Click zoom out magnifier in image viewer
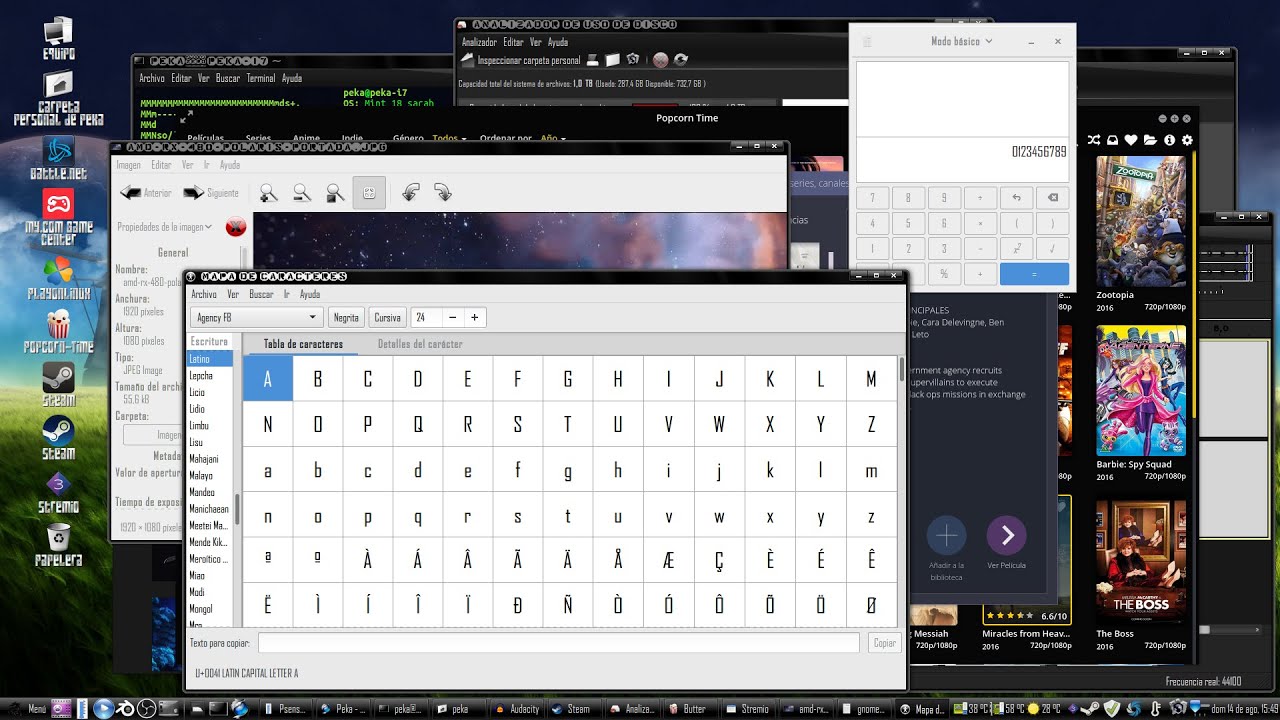 tap(302, 193)
